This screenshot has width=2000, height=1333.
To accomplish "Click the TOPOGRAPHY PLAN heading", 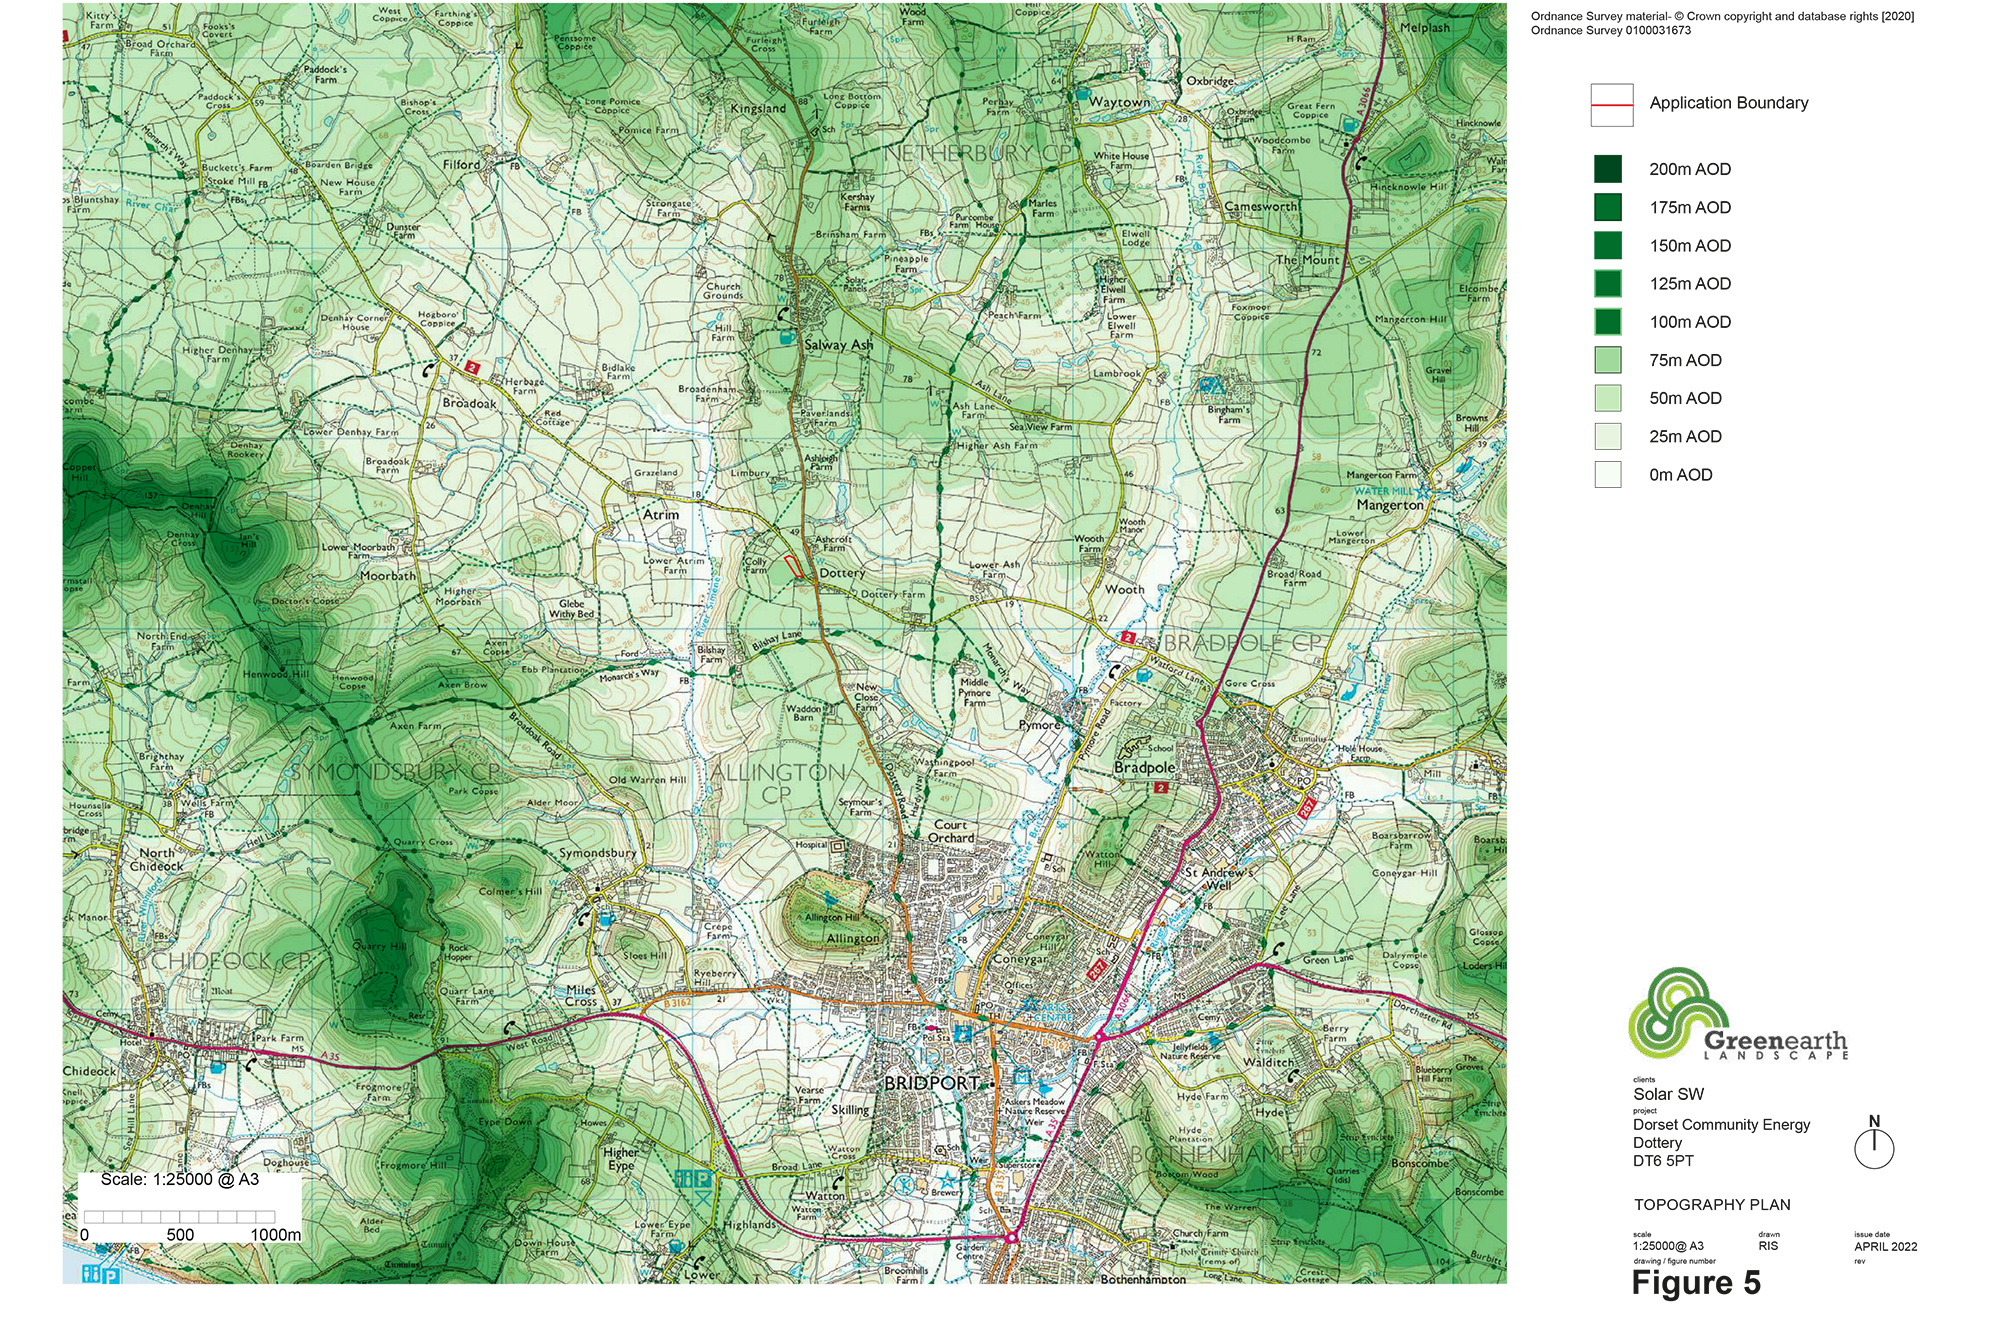I will 1711,1205.
